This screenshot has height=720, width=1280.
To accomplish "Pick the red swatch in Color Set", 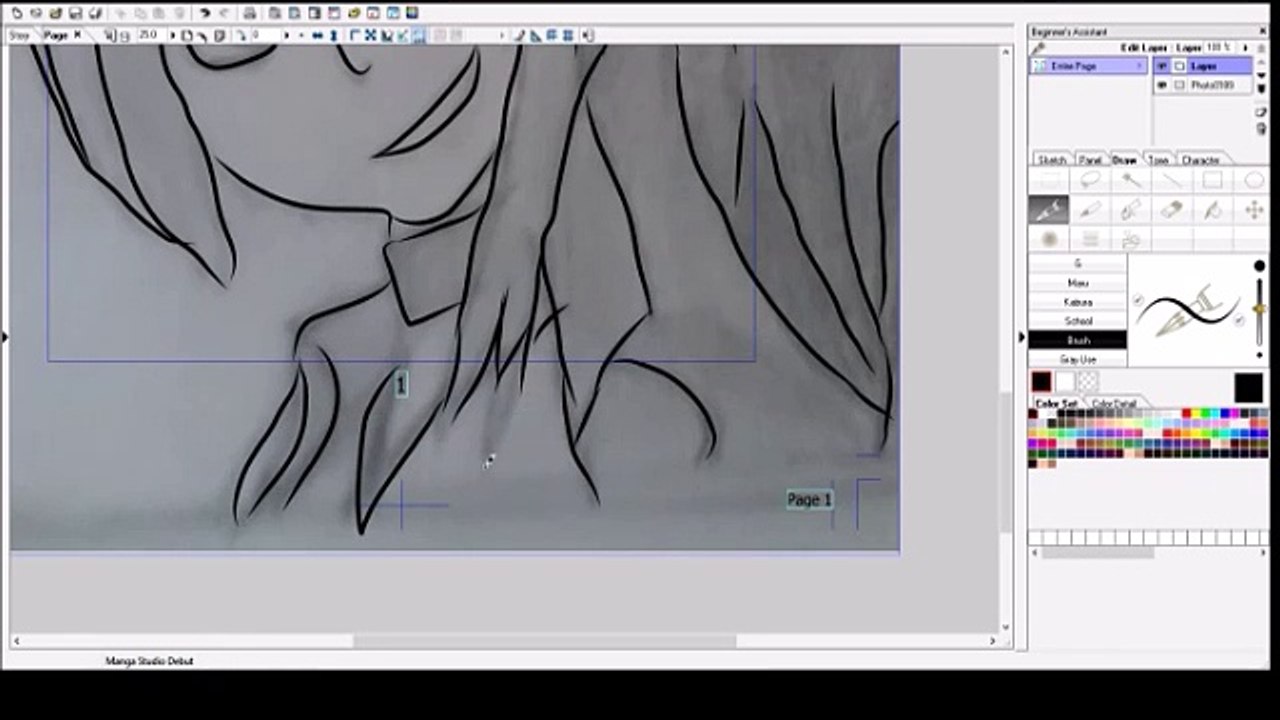I will point(1186,414).
